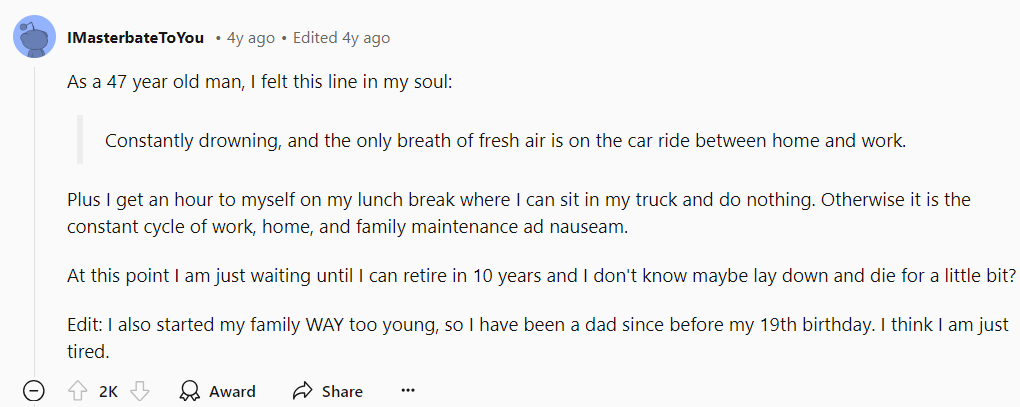Click the Award button label
The image size is (1020, 407).
(x=232, y=391)
